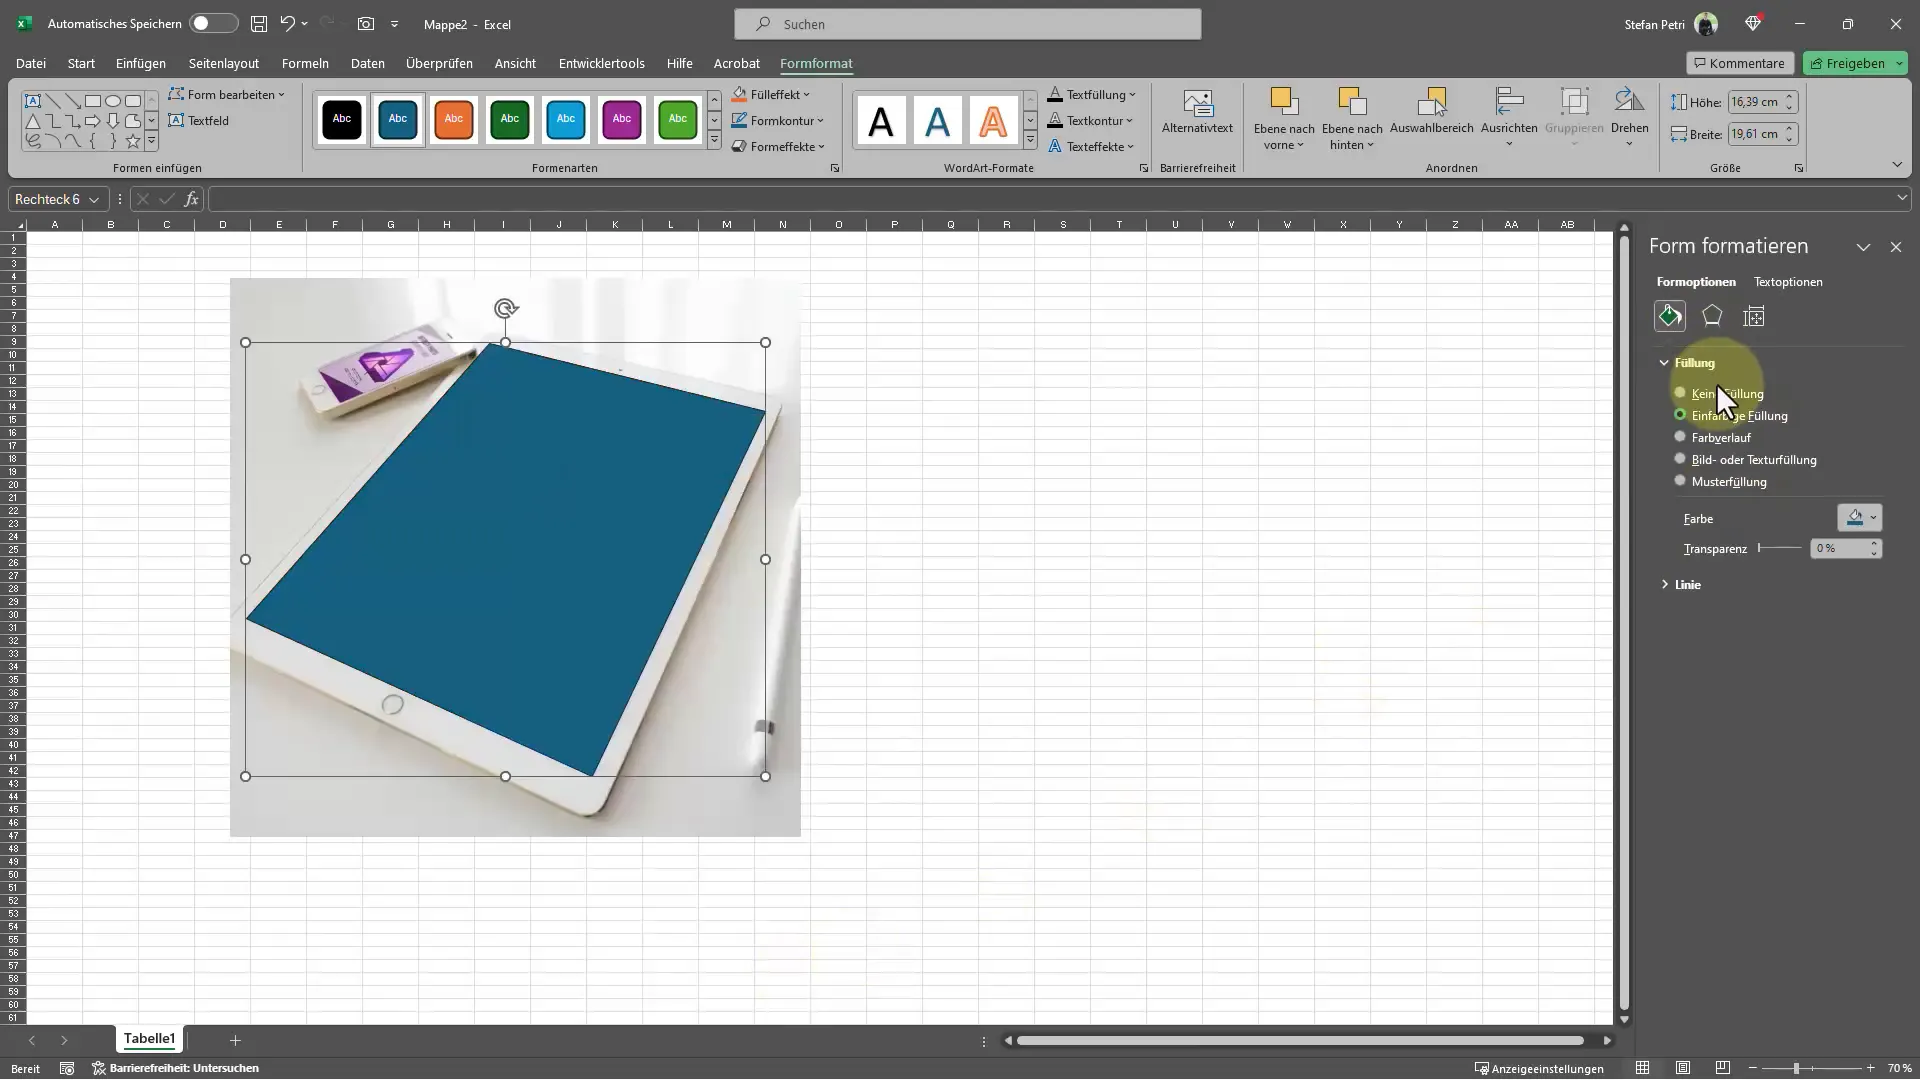Click the Freigeben share button

click(1846, 63)
